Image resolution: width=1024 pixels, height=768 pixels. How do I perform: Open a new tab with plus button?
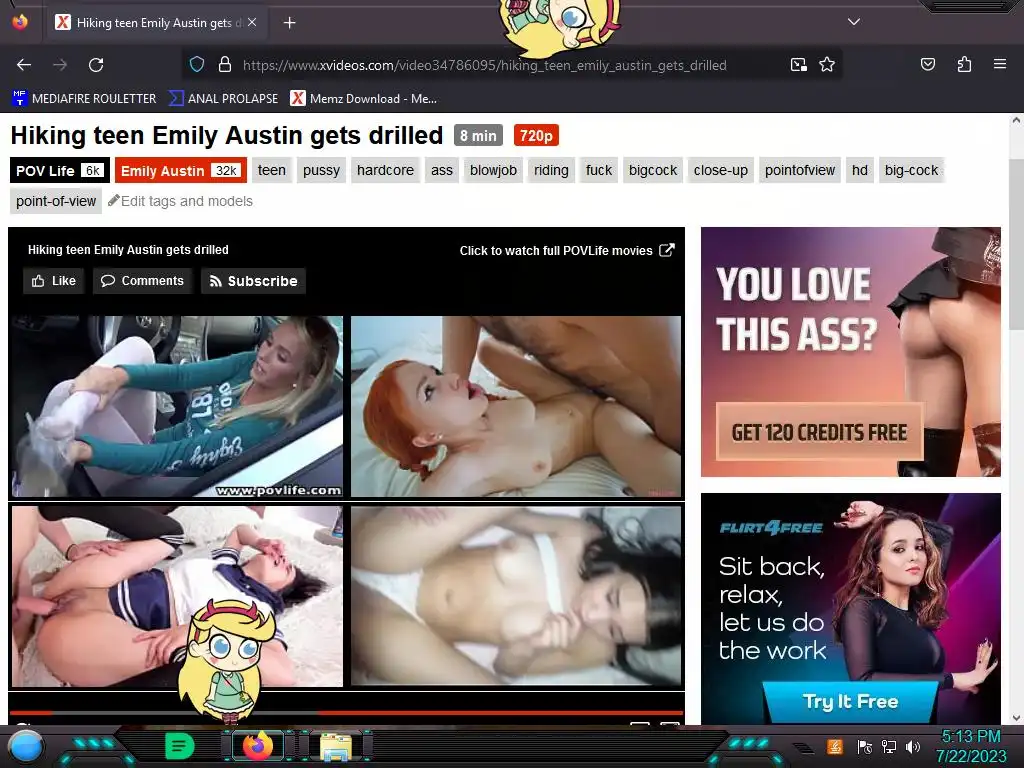(289, 23)
